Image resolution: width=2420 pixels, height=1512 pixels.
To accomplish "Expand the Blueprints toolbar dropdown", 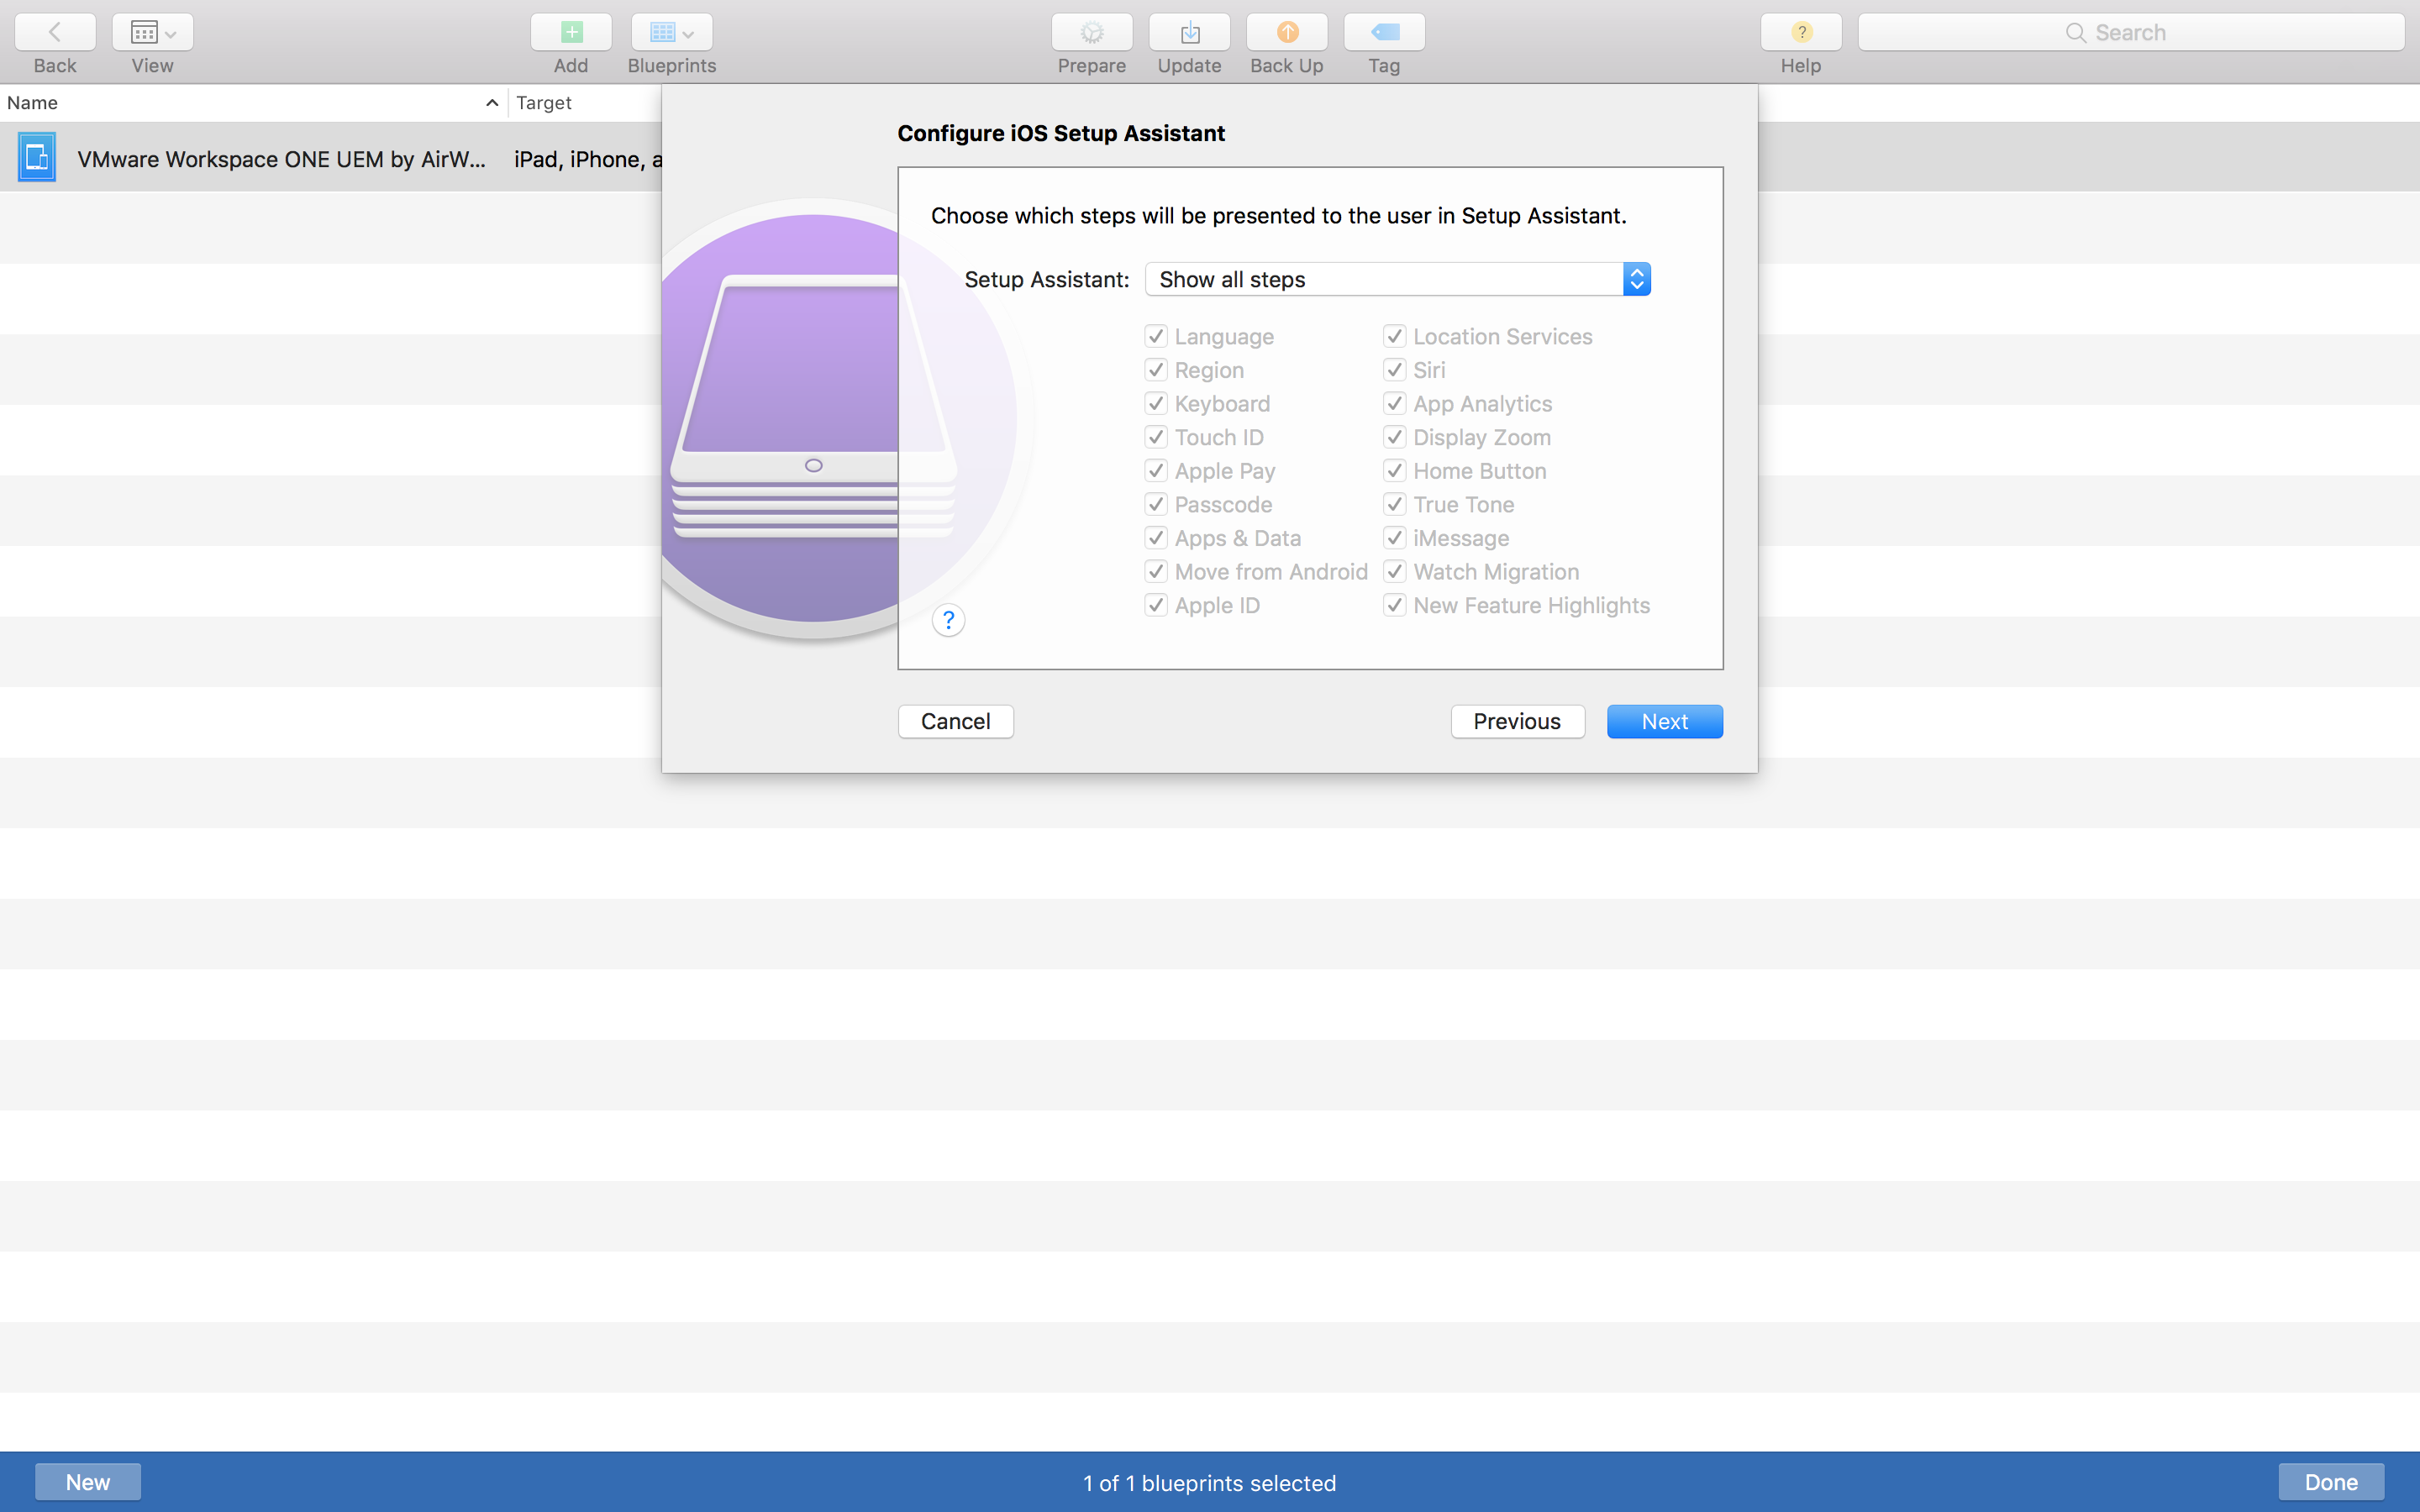I will 671,33.
